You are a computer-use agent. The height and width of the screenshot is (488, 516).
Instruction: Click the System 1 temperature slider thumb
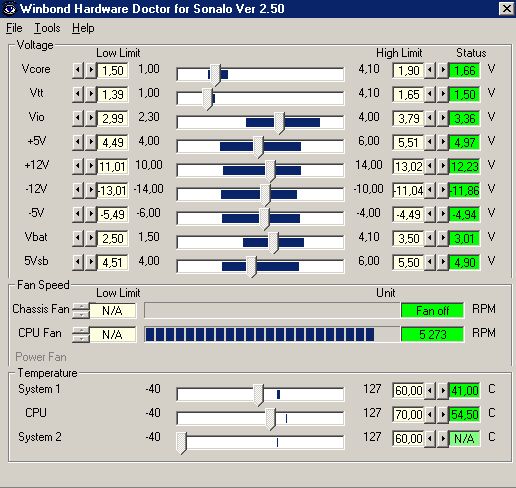click(259, 395)
